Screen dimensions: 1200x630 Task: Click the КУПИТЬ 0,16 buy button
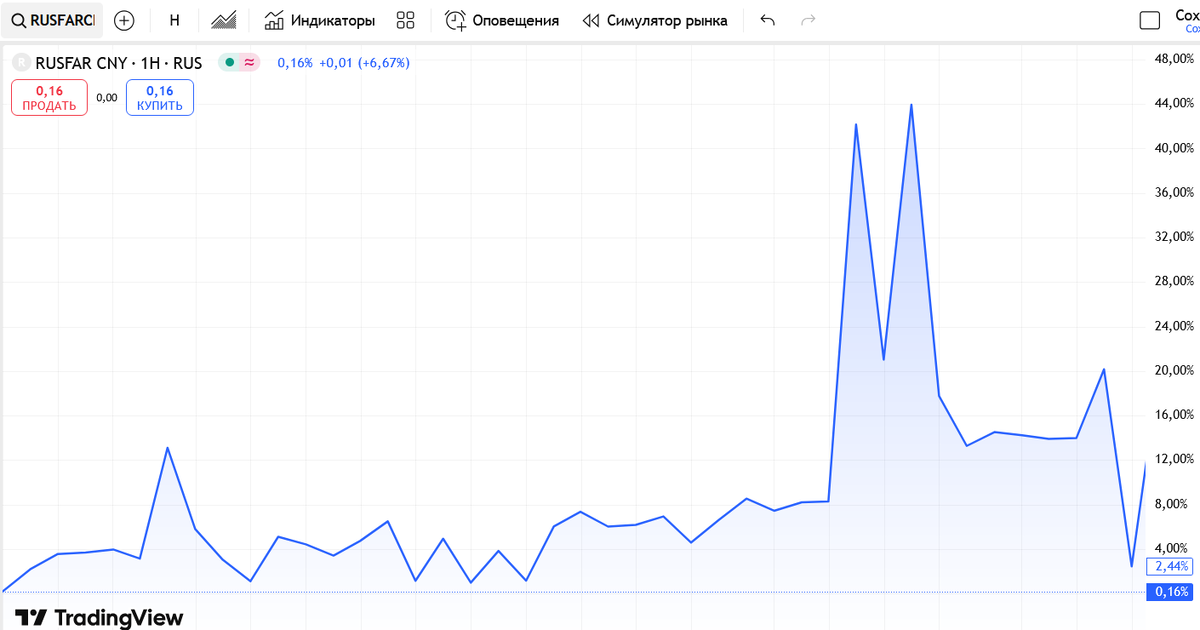coord(160,98)
